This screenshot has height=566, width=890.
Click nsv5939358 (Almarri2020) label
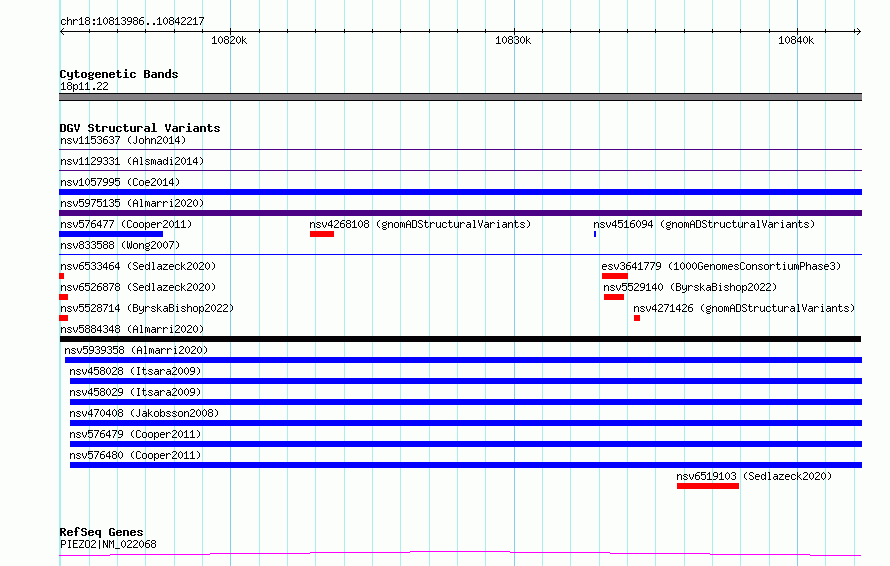point(136,350)
